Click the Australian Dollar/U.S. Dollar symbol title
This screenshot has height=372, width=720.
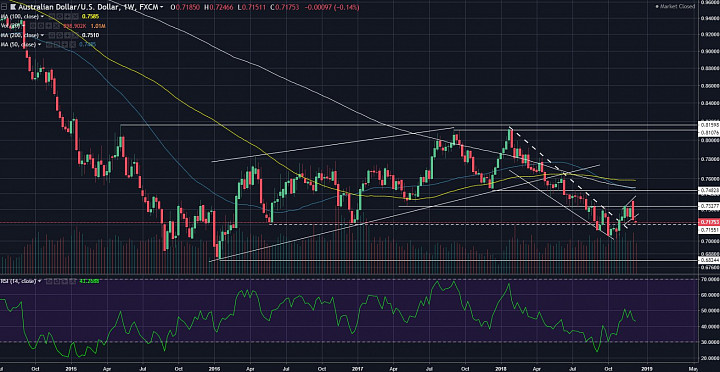click(68, 7)
